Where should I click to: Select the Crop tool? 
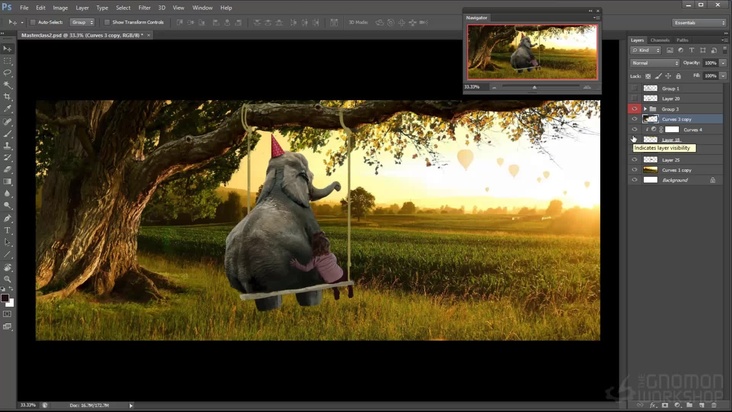tap(7, 96)
